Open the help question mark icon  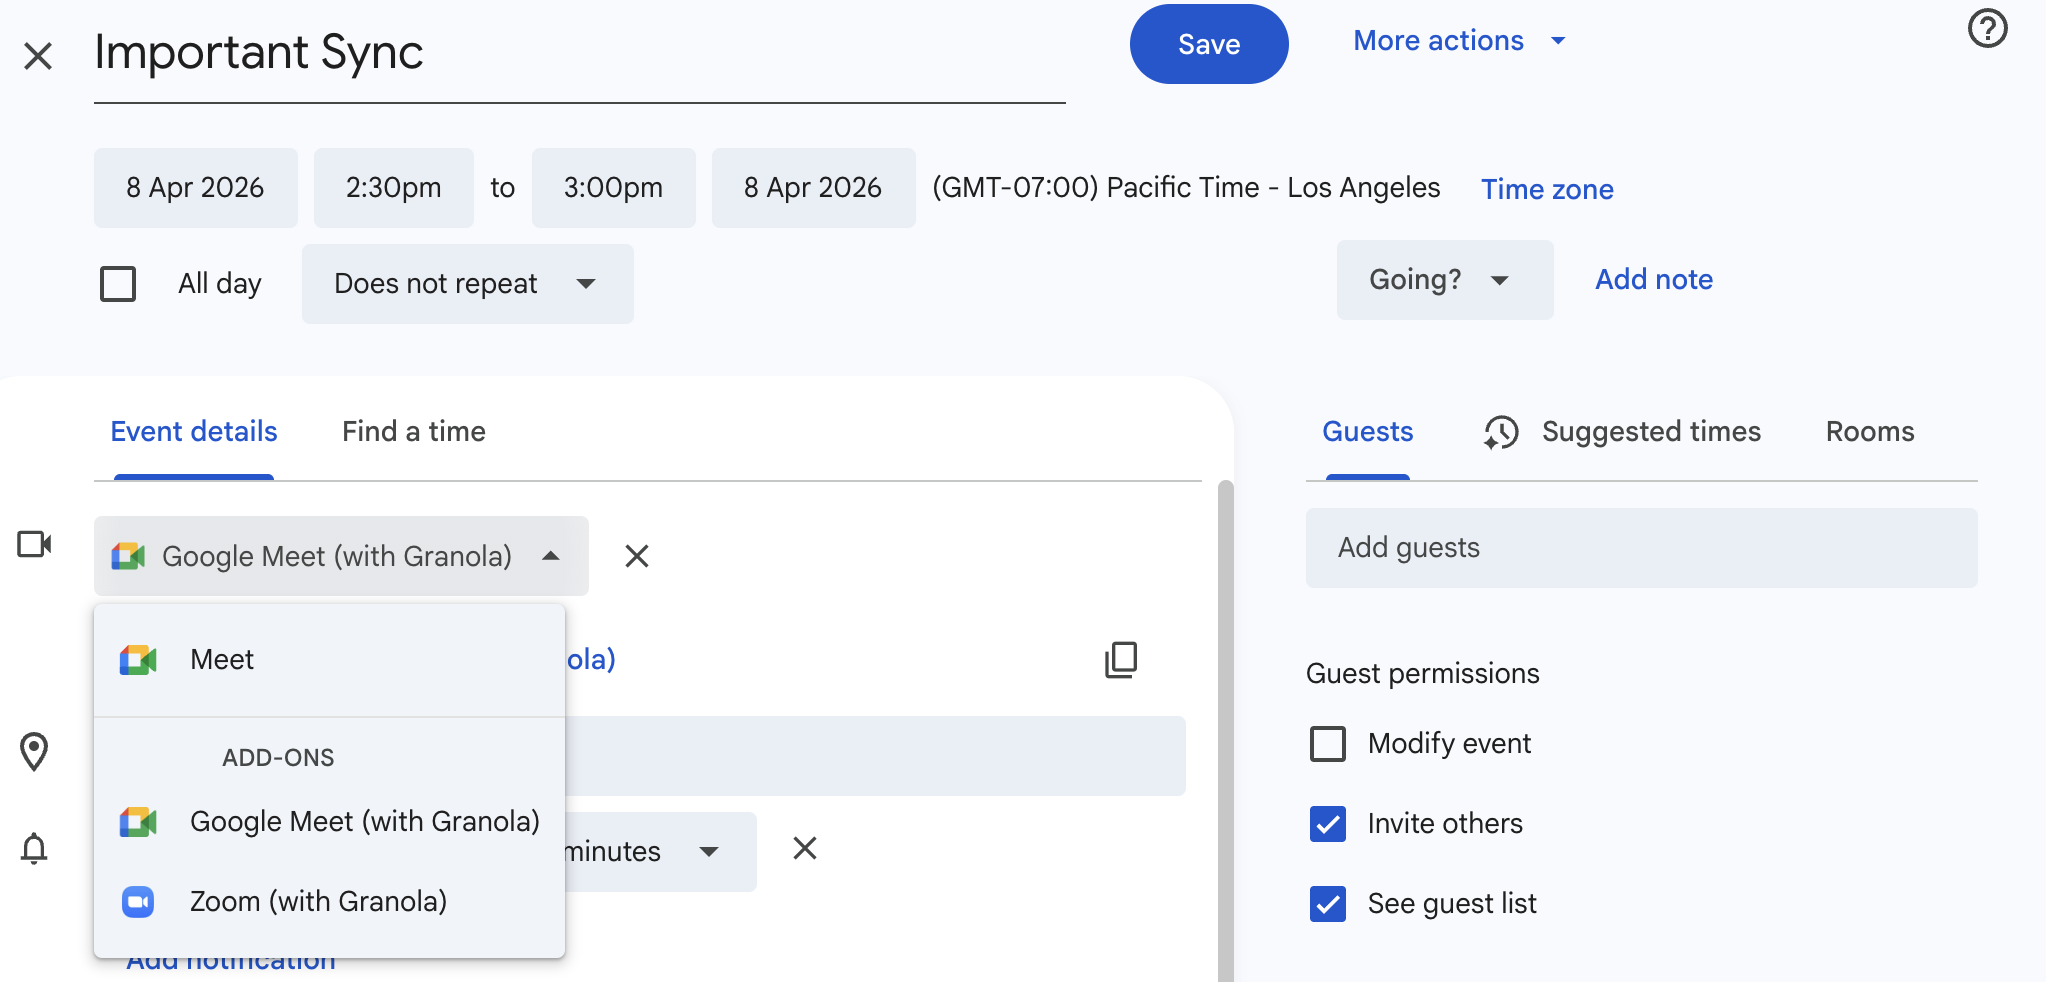(x=1987, y=28)
